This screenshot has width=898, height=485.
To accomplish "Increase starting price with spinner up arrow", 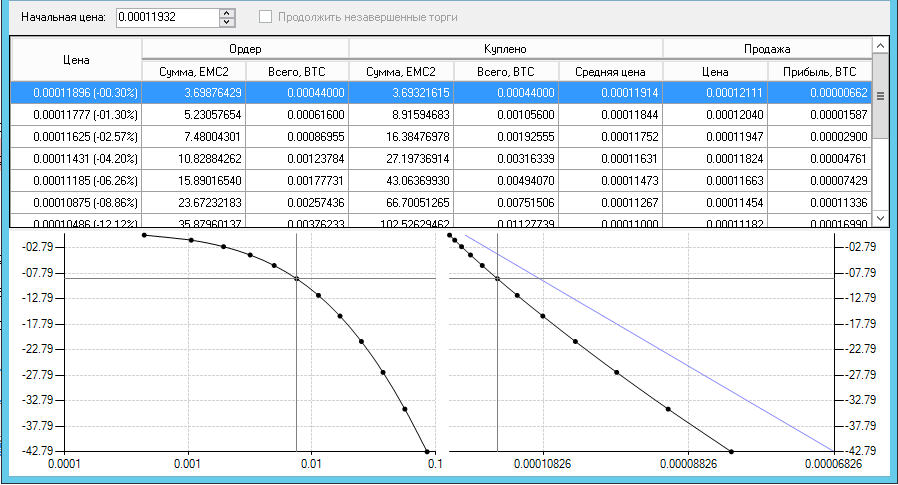I will tap(227, 13).
